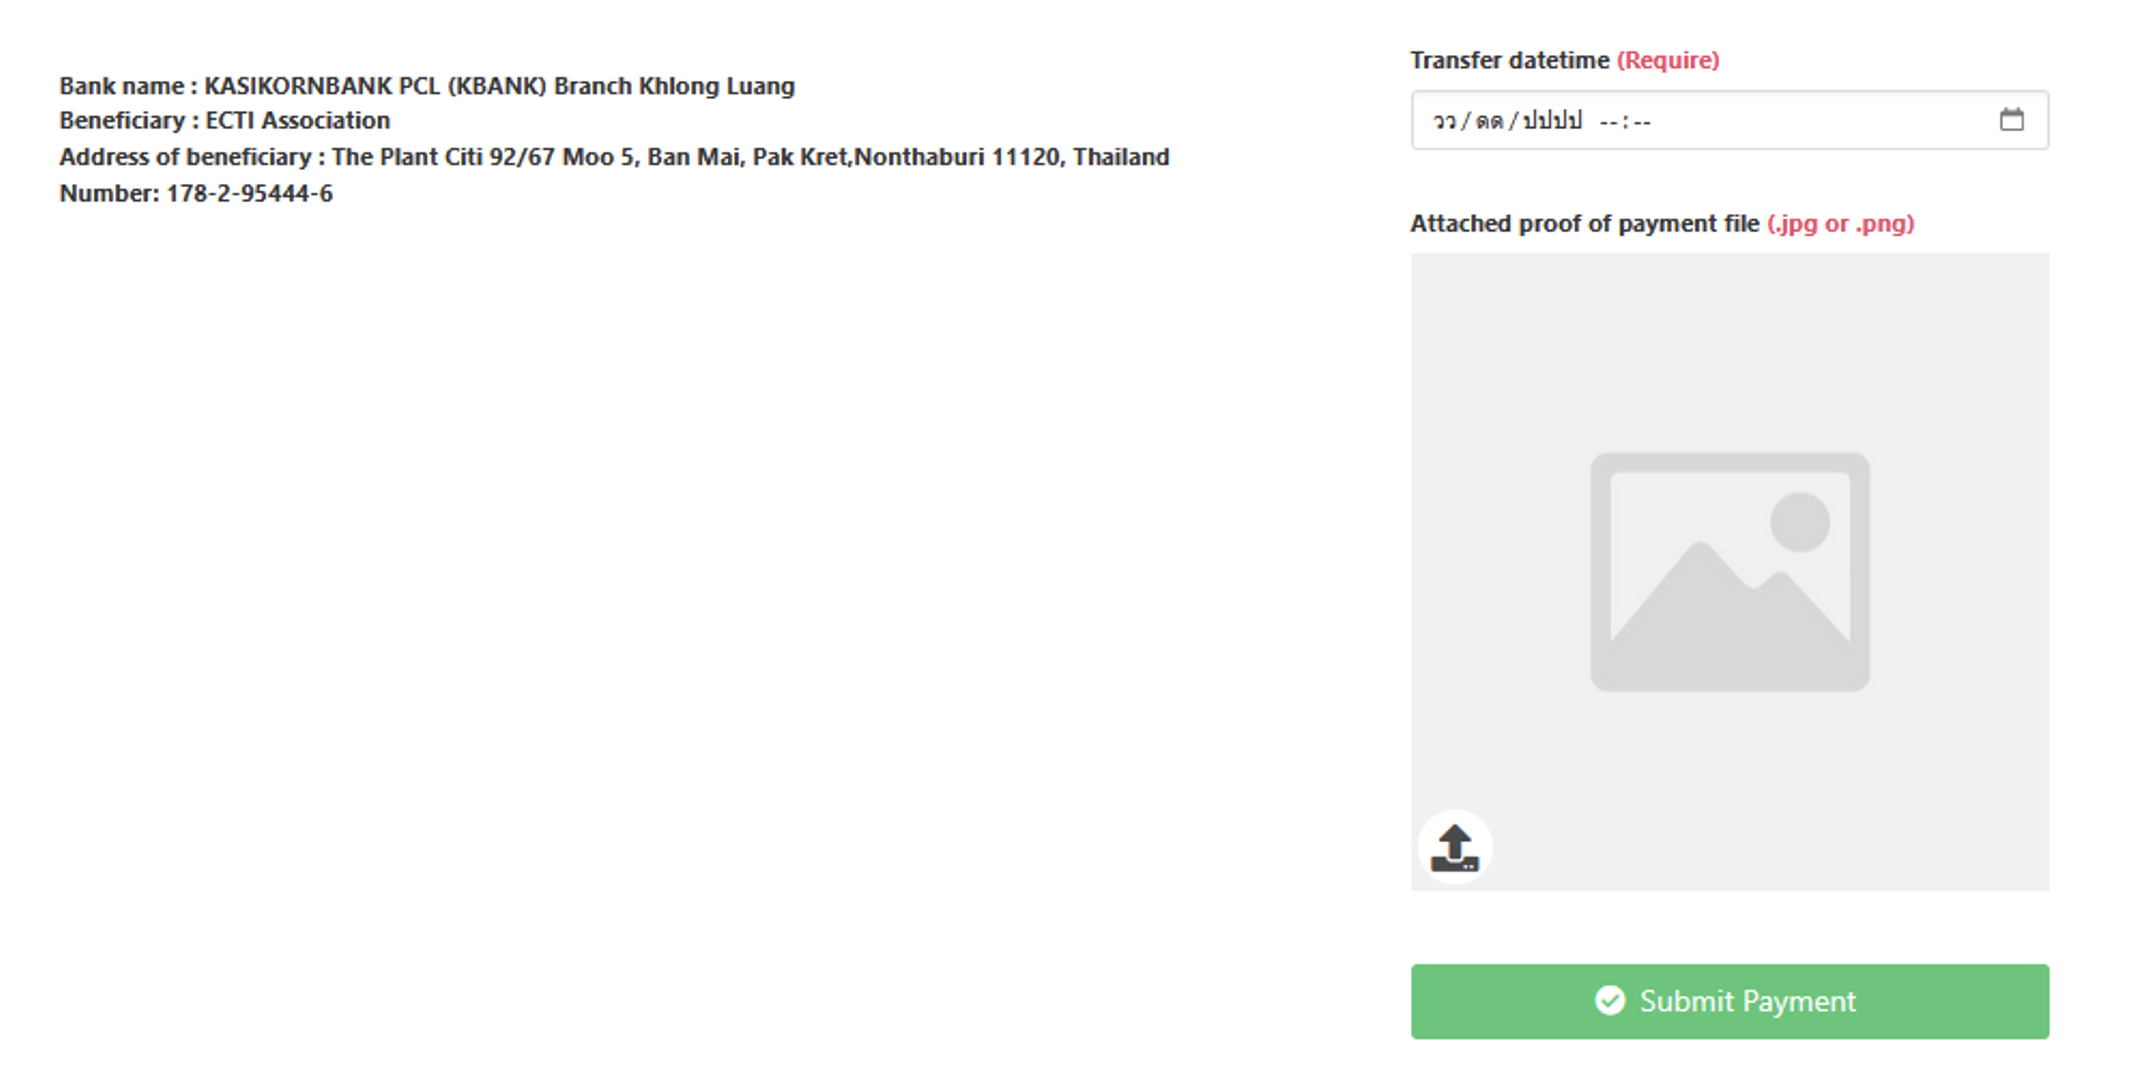2134x1078 pixels.
Task: Click the Attached proof of payment file label
Action: (x=1584, y=223)
